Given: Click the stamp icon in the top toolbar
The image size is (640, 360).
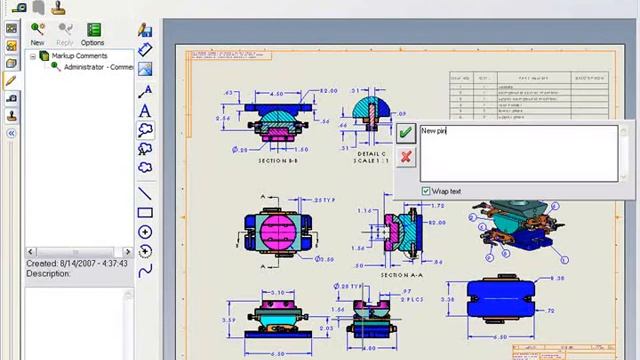Looking at the screenshot, I should click(58, 7).
